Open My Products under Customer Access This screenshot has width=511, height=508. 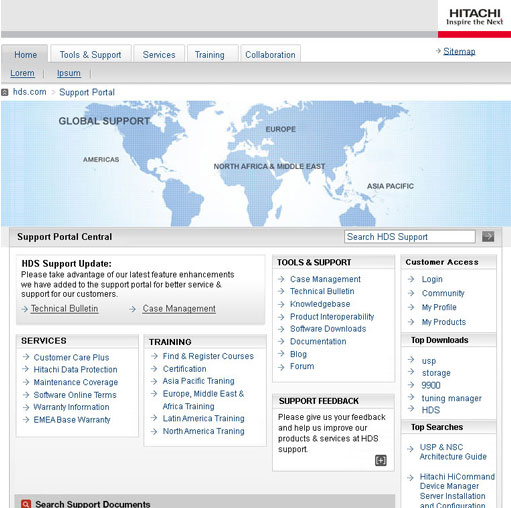coord(444,322)
